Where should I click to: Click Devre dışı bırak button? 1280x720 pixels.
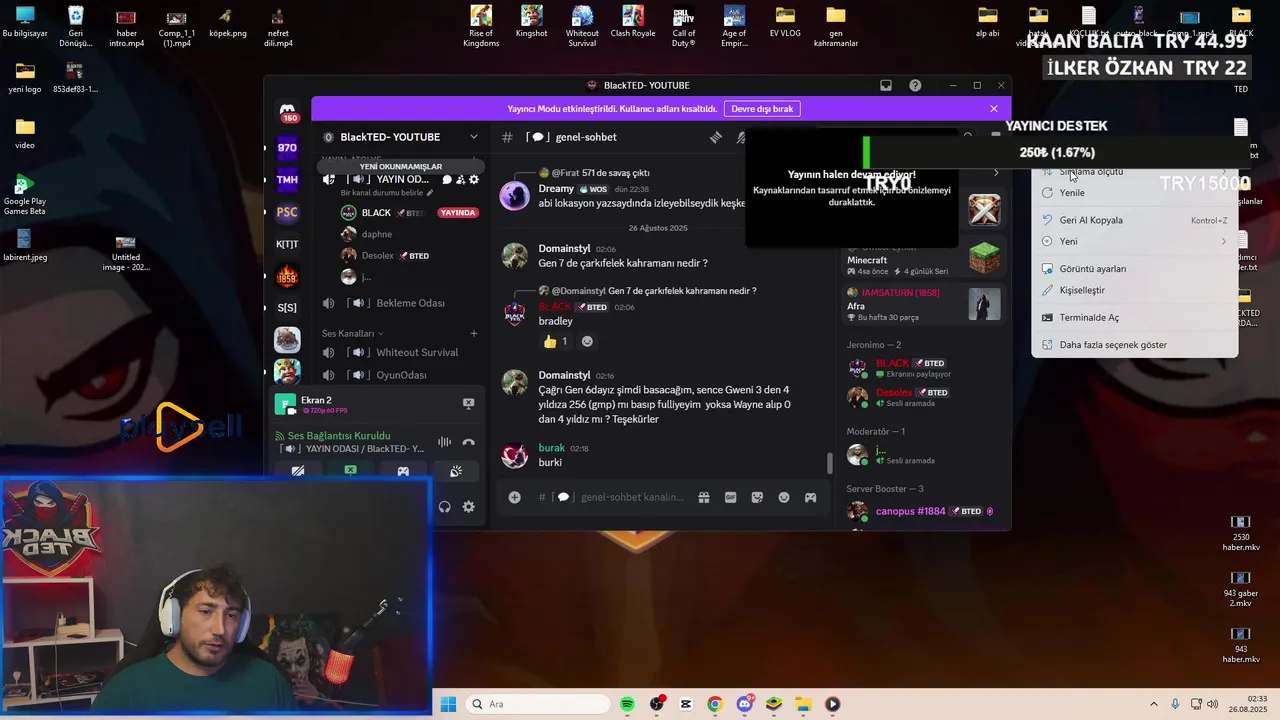(x=764, y=108)
